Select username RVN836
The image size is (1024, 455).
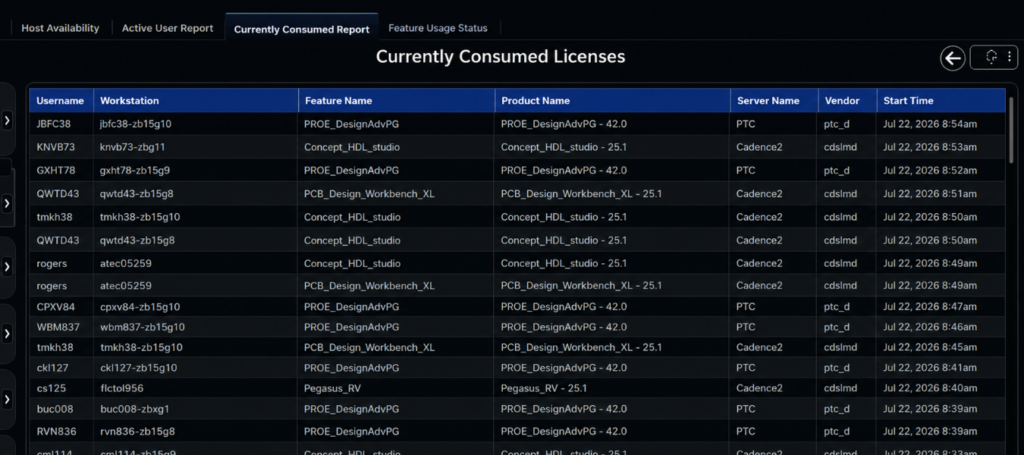coord(56,431)
